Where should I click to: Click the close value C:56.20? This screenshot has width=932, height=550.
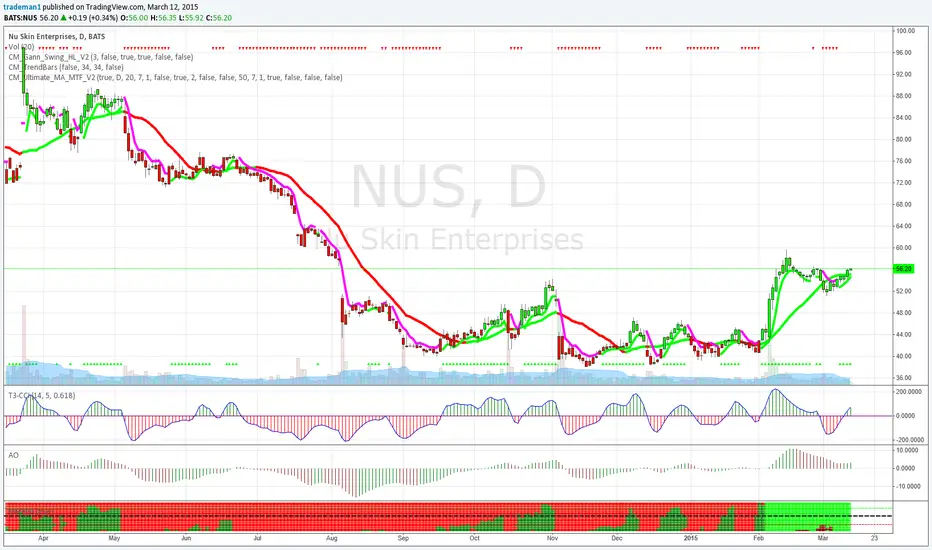[218, 18]
